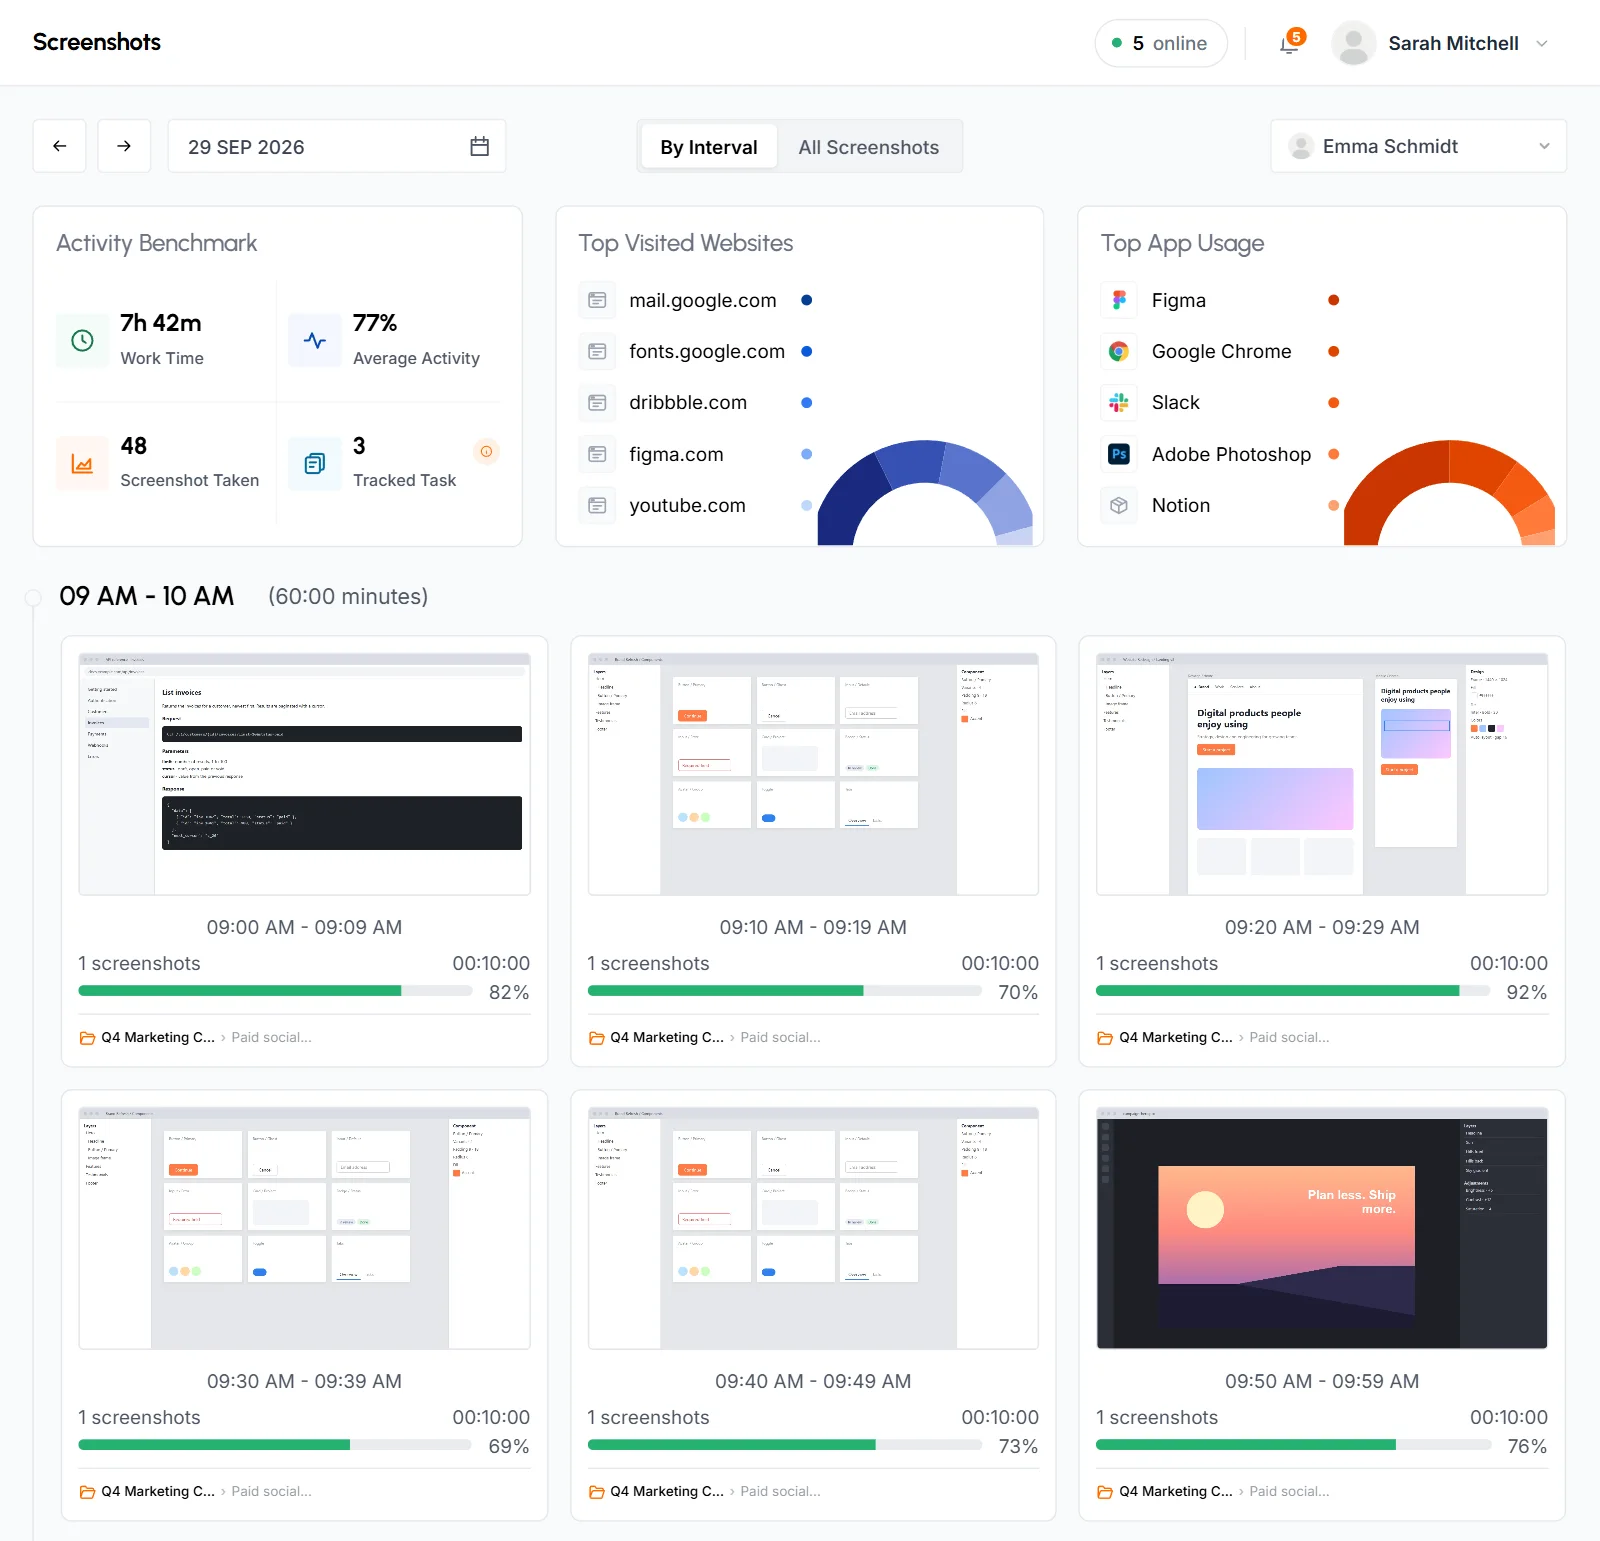
Task: Click the Slack legend color dot
Action: click(1333, 403)
